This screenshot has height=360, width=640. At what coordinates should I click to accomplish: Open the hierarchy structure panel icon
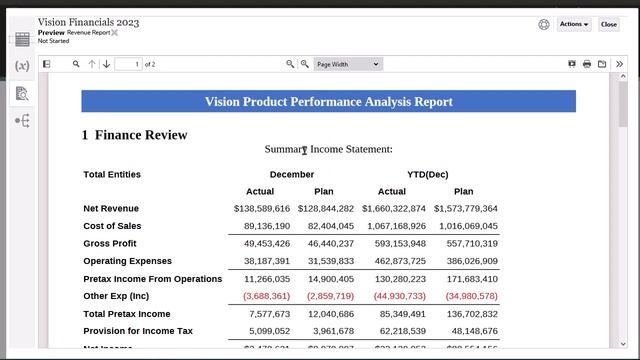[x=22, y=121]
